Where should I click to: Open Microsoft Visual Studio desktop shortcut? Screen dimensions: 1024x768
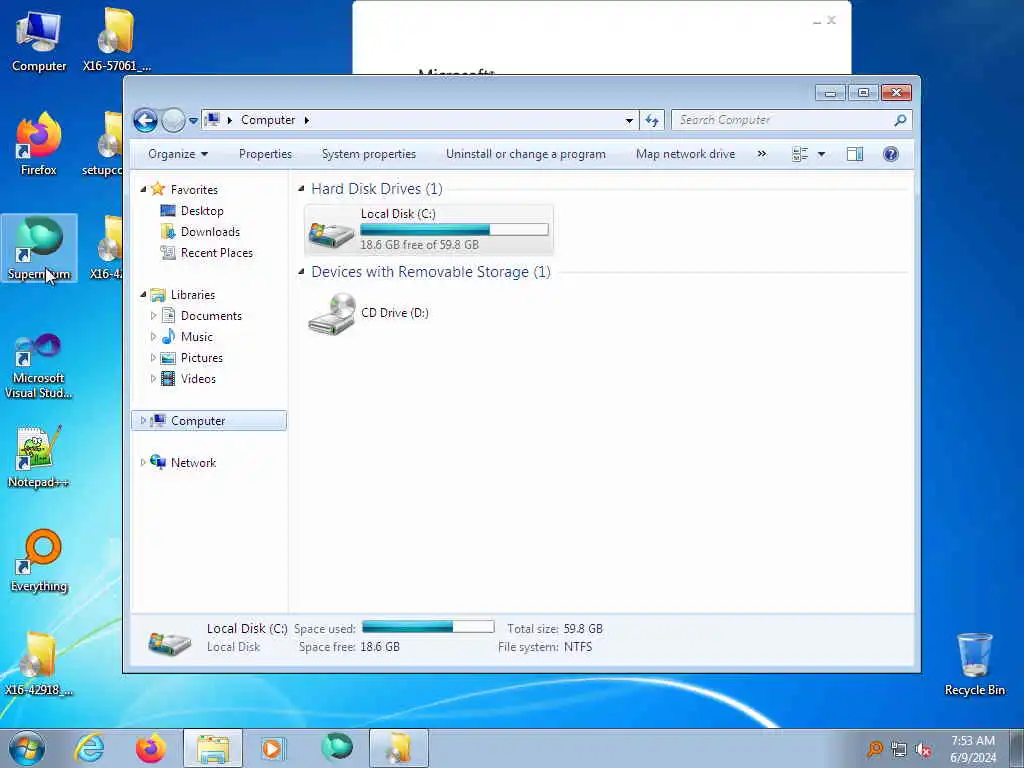point(39,366)
